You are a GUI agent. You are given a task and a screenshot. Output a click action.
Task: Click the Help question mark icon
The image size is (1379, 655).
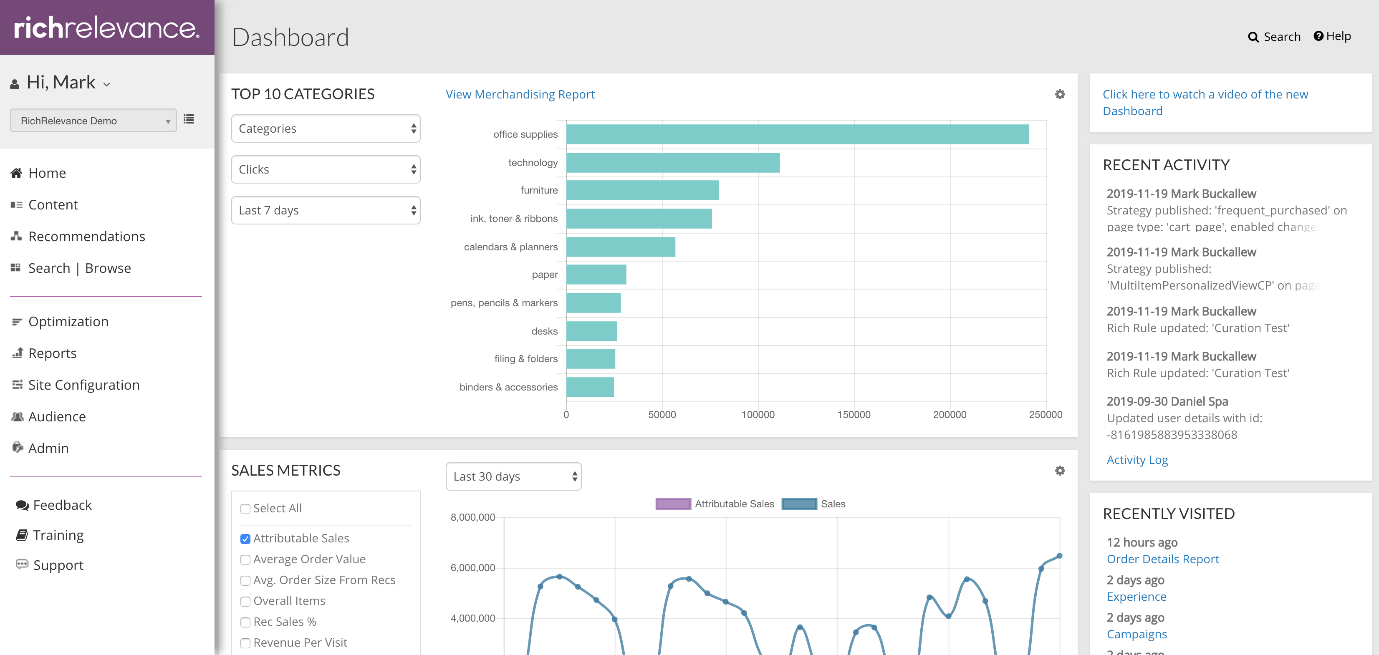(1319, 36)
